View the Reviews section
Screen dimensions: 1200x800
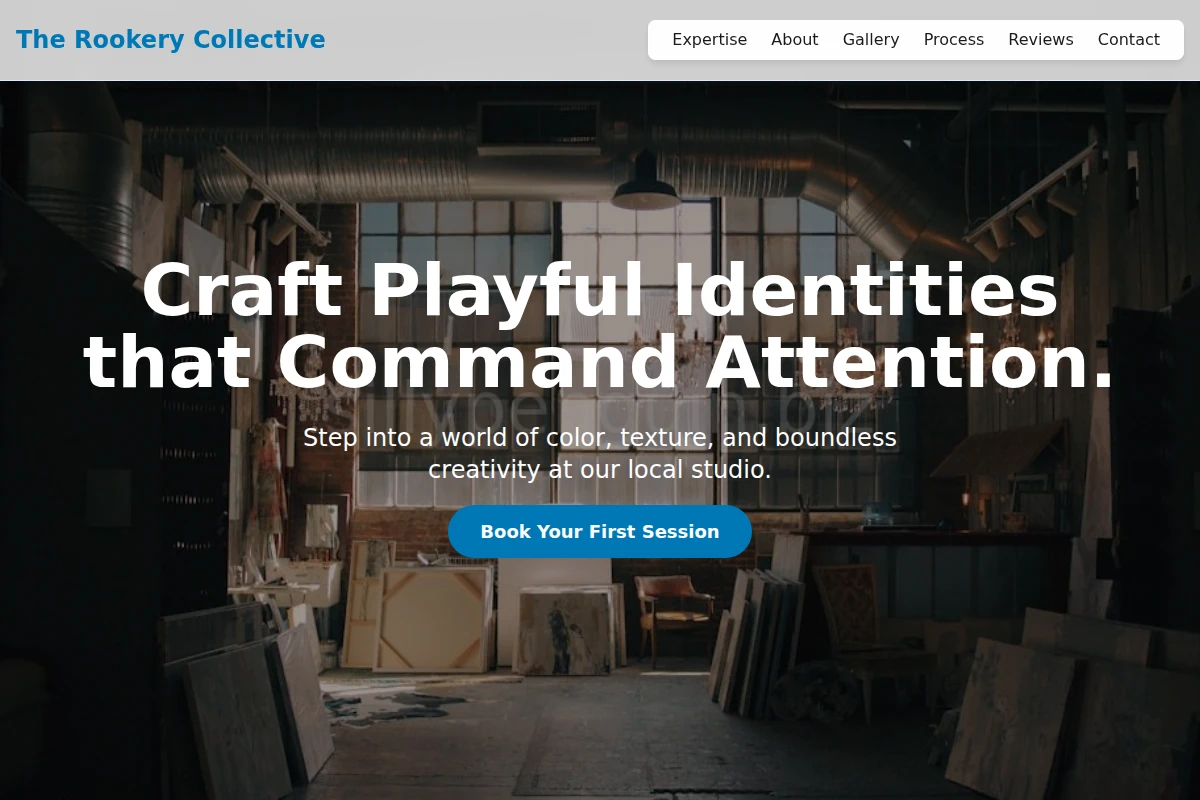pos(1040,40)
